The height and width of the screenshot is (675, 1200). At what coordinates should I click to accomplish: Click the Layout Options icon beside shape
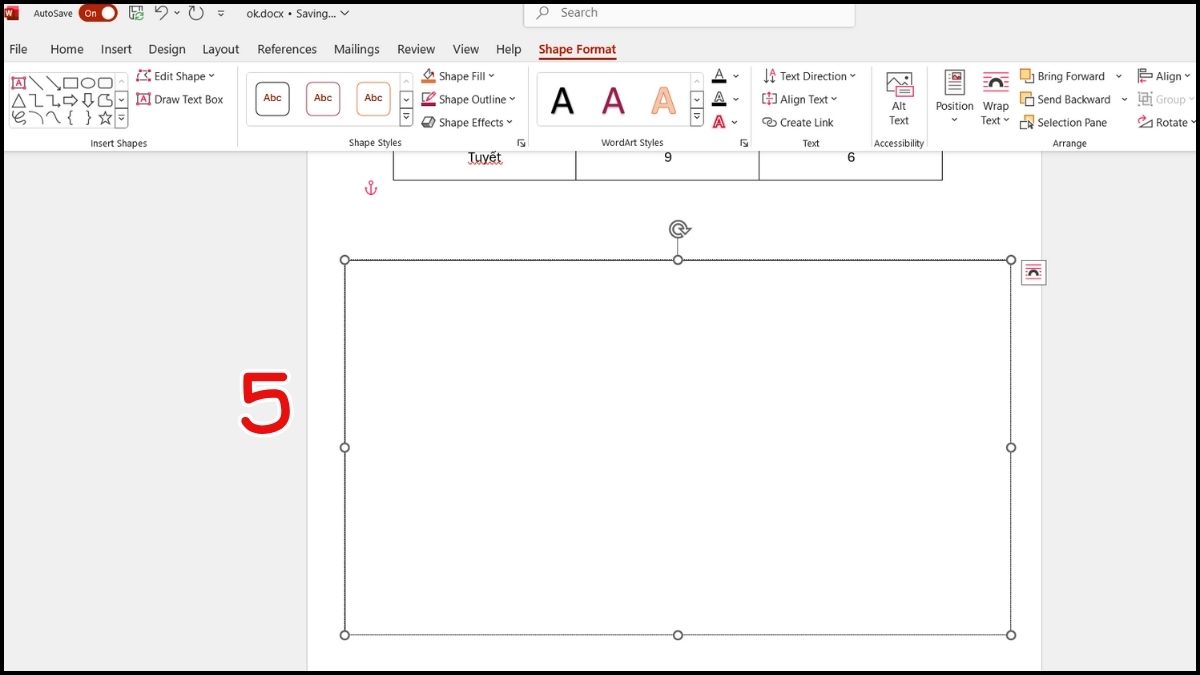(x=1033, y=273)
